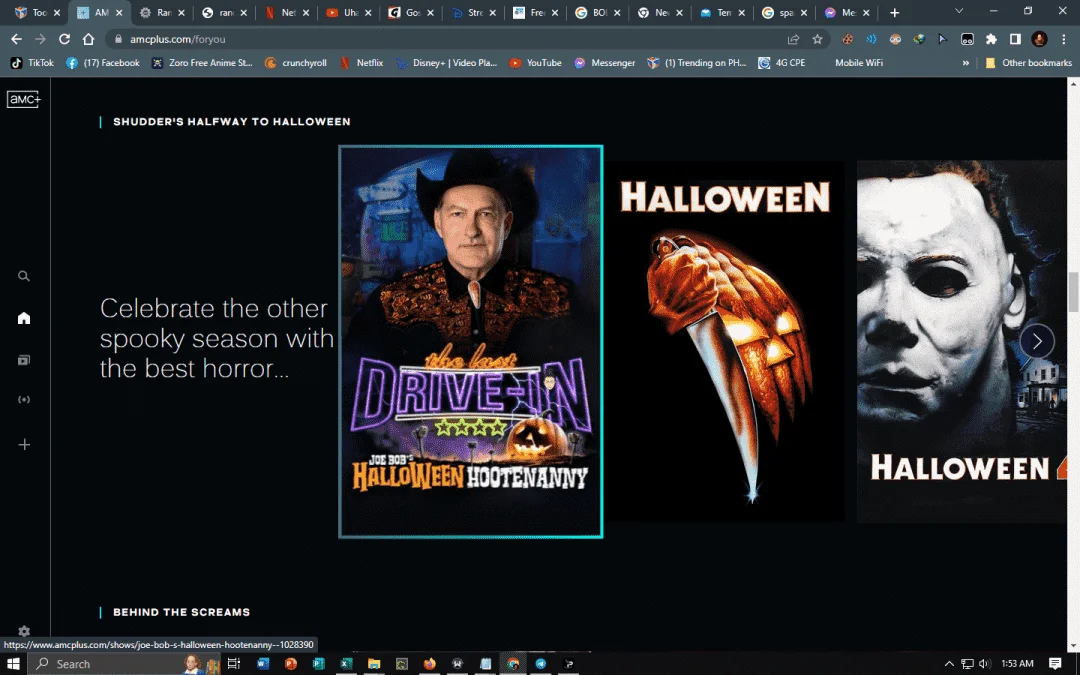1080x675 pixels.
Task: Open volume control in system tray
Action: (x=984, y=663)
